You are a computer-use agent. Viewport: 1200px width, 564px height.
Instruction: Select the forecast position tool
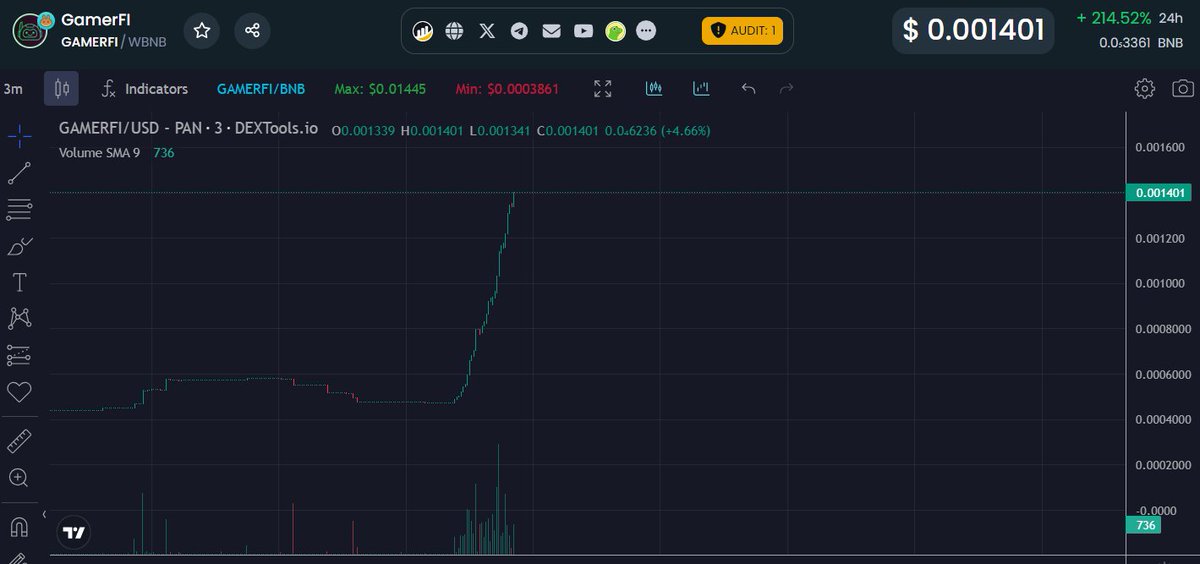[x=19, y=355]
